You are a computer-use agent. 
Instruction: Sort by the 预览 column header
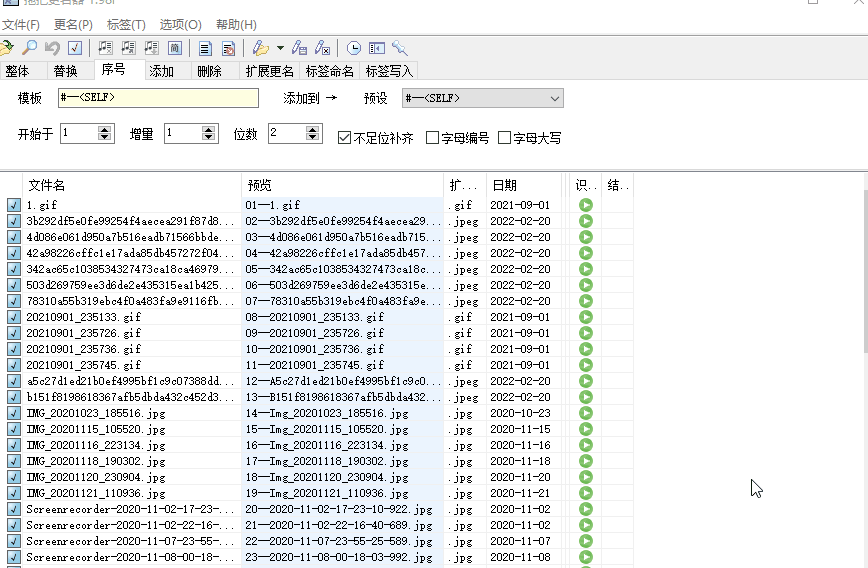[342, 185]
